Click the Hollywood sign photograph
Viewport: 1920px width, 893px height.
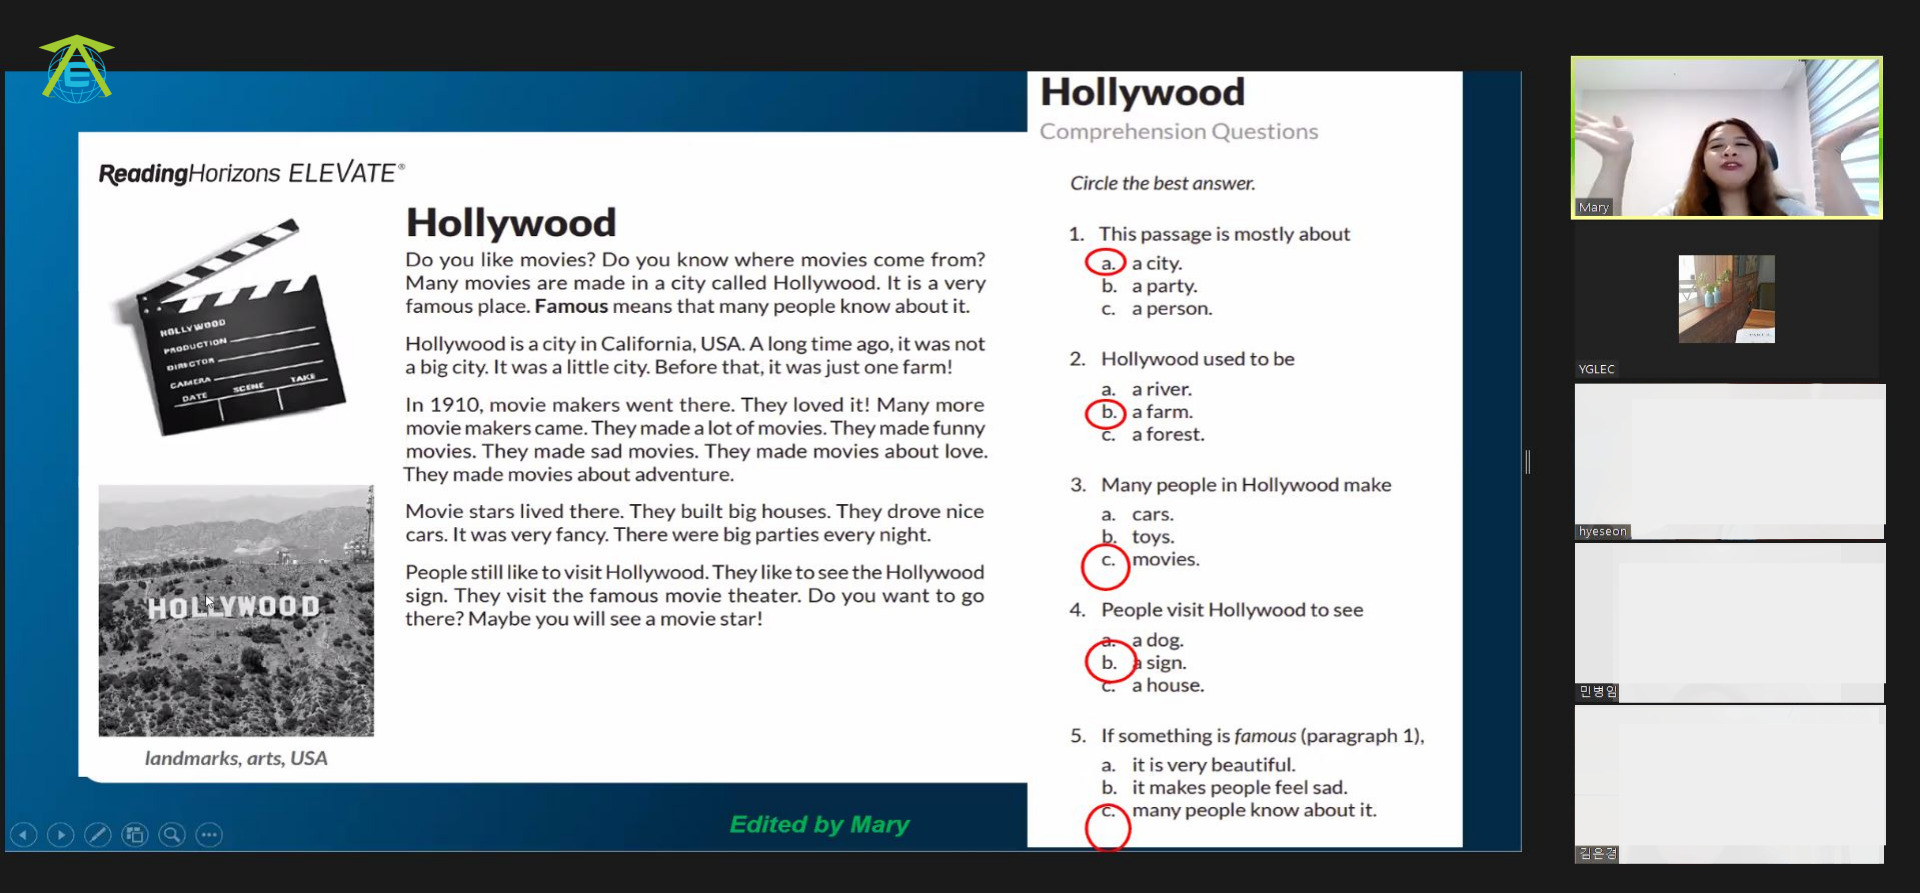coord(236,611)
